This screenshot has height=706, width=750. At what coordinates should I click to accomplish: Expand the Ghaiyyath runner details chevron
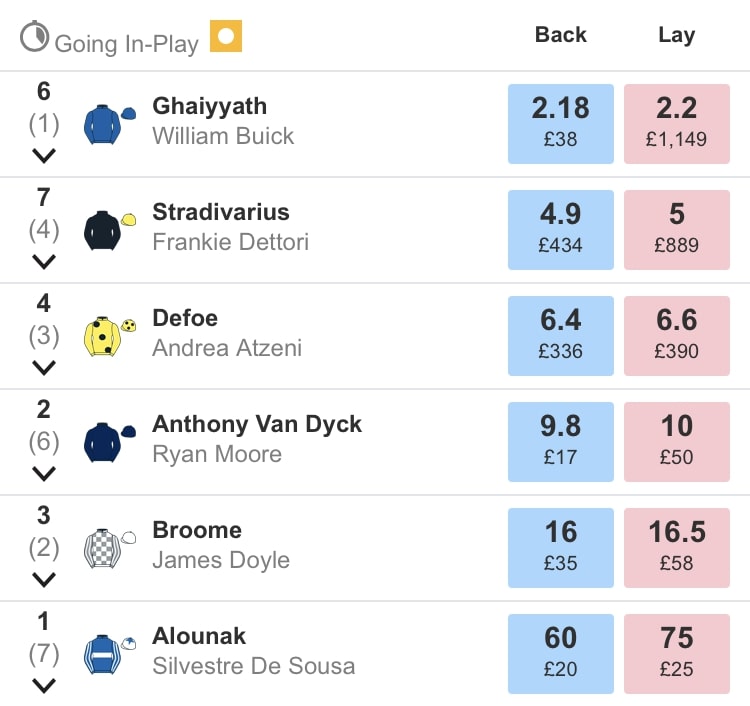(x=43, y=156)
